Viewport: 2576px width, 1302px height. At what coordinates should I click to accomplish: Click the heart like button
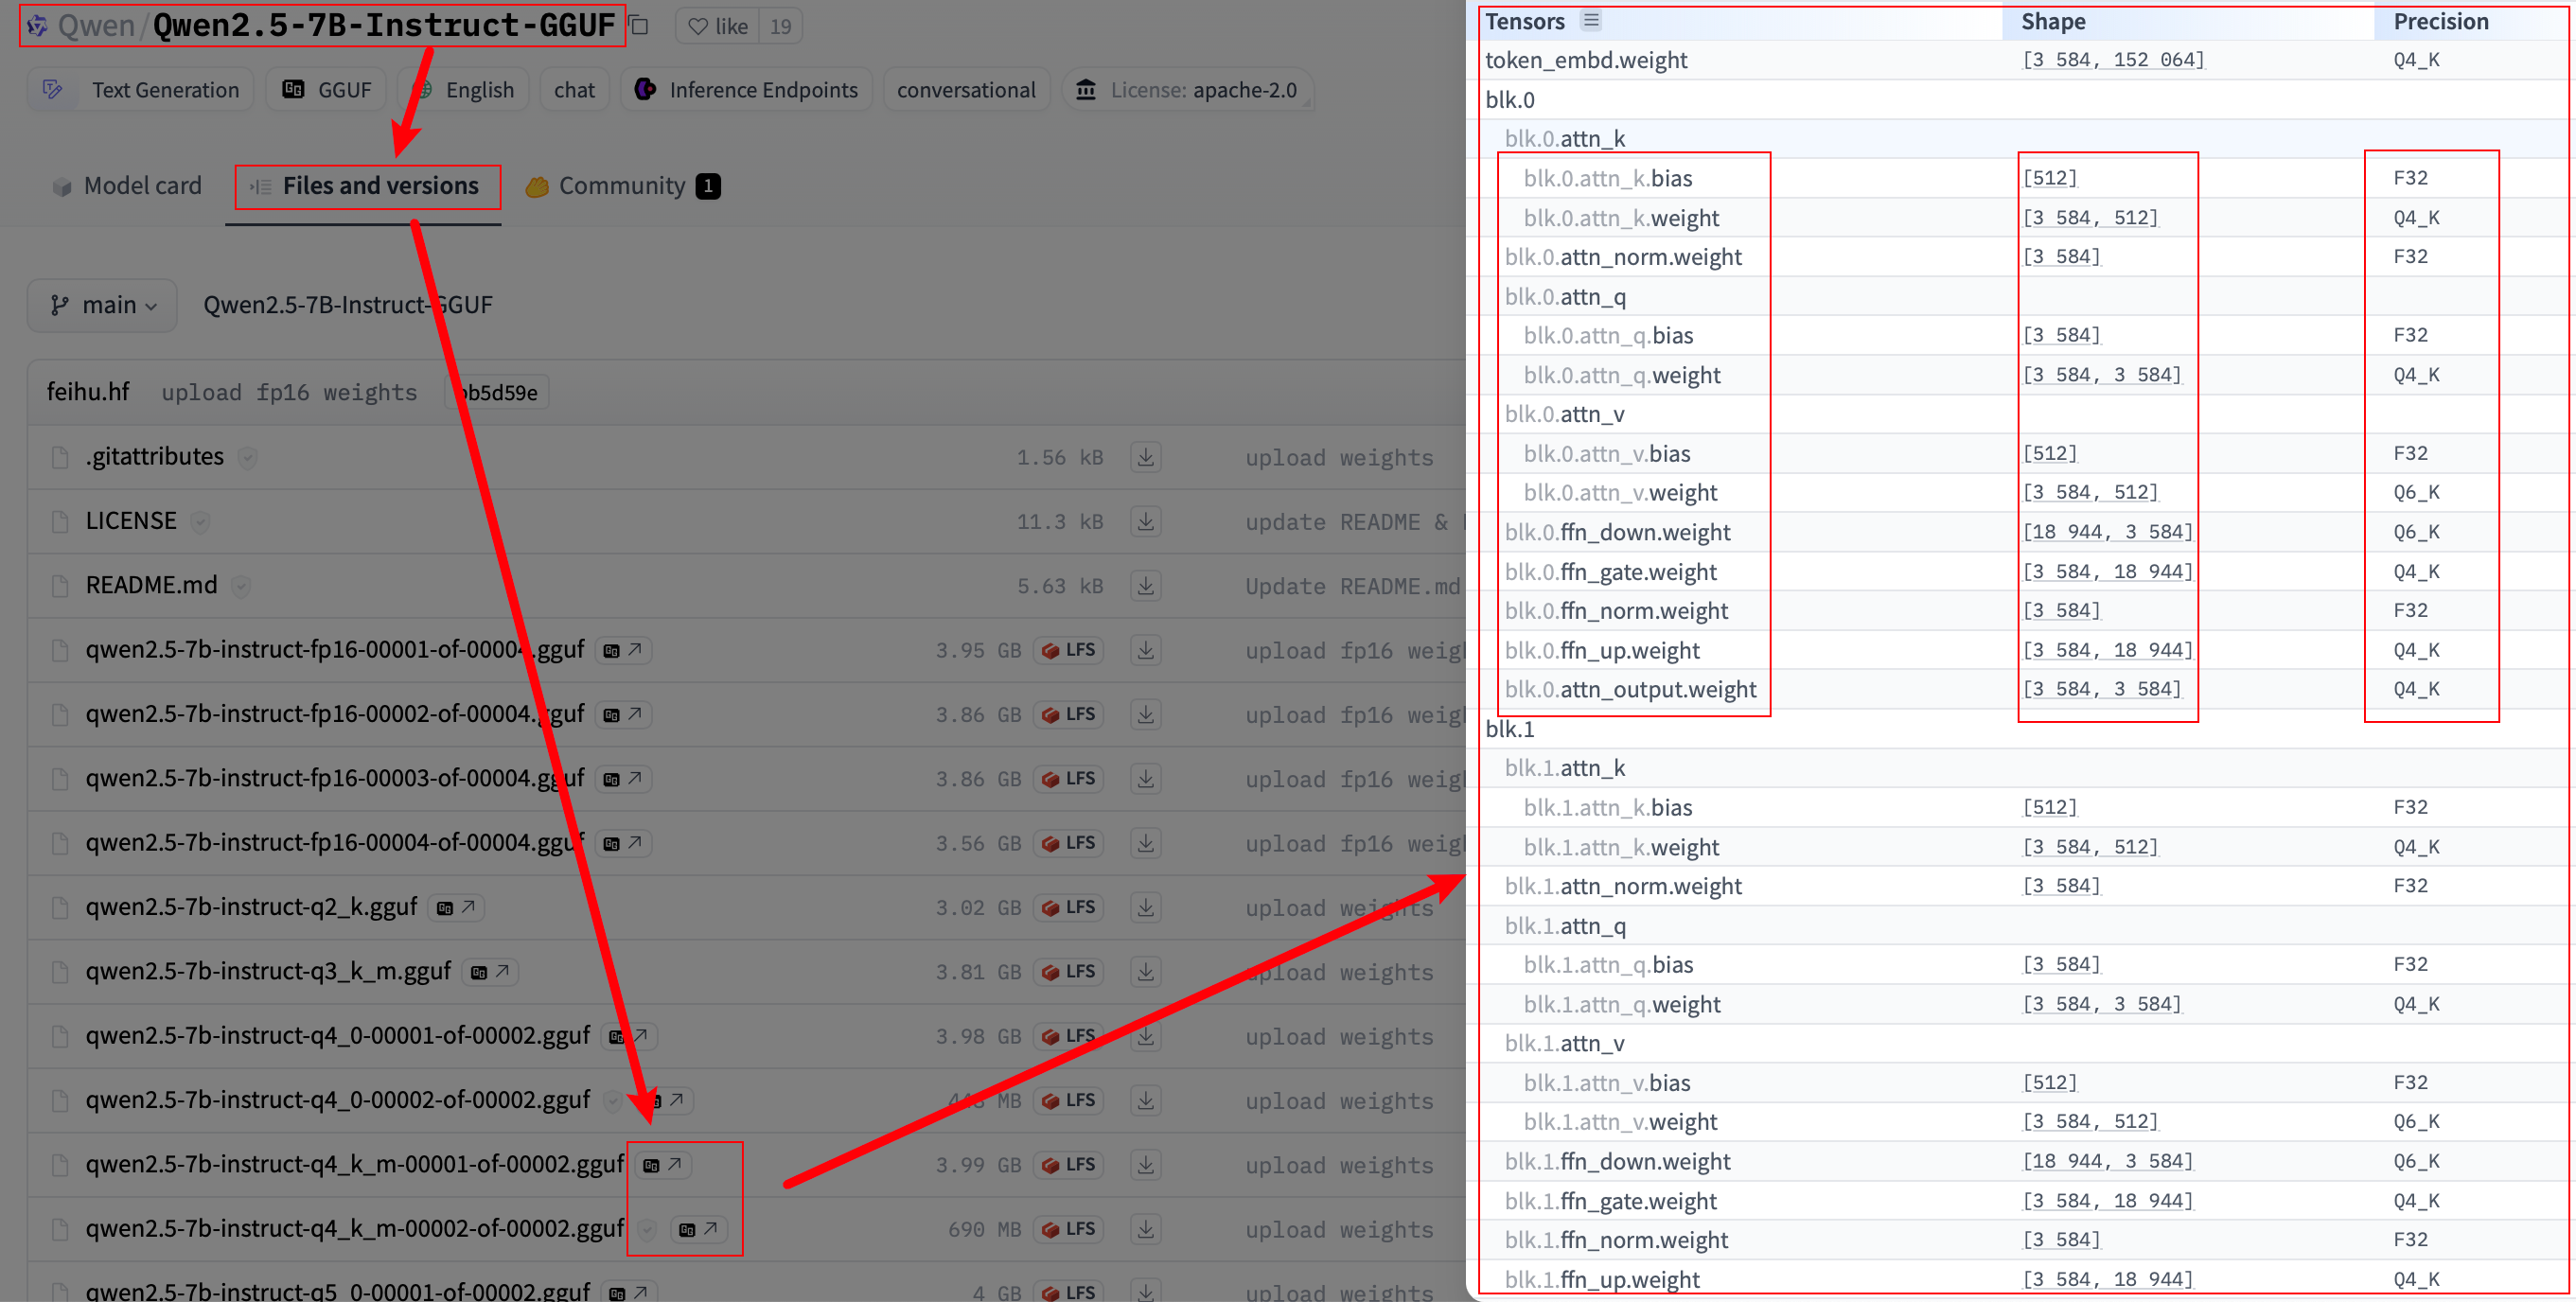click(718, 26)
